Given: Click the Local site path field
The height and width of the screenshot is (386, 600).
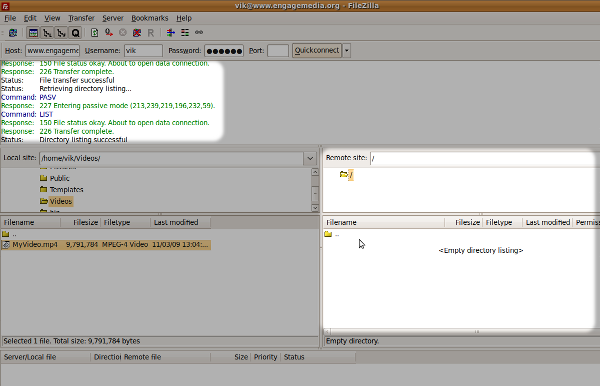Looking at the screenshot, I should pos(171,158).
